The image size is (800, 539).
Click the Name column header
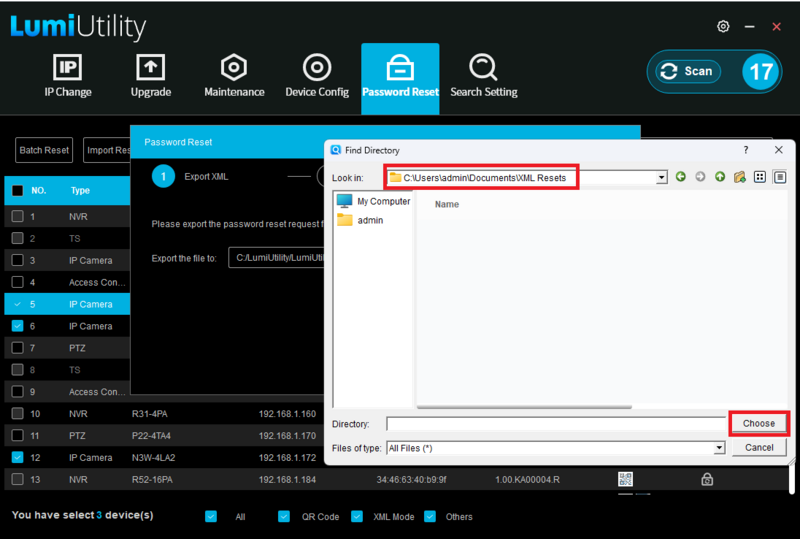click(446, 204)
